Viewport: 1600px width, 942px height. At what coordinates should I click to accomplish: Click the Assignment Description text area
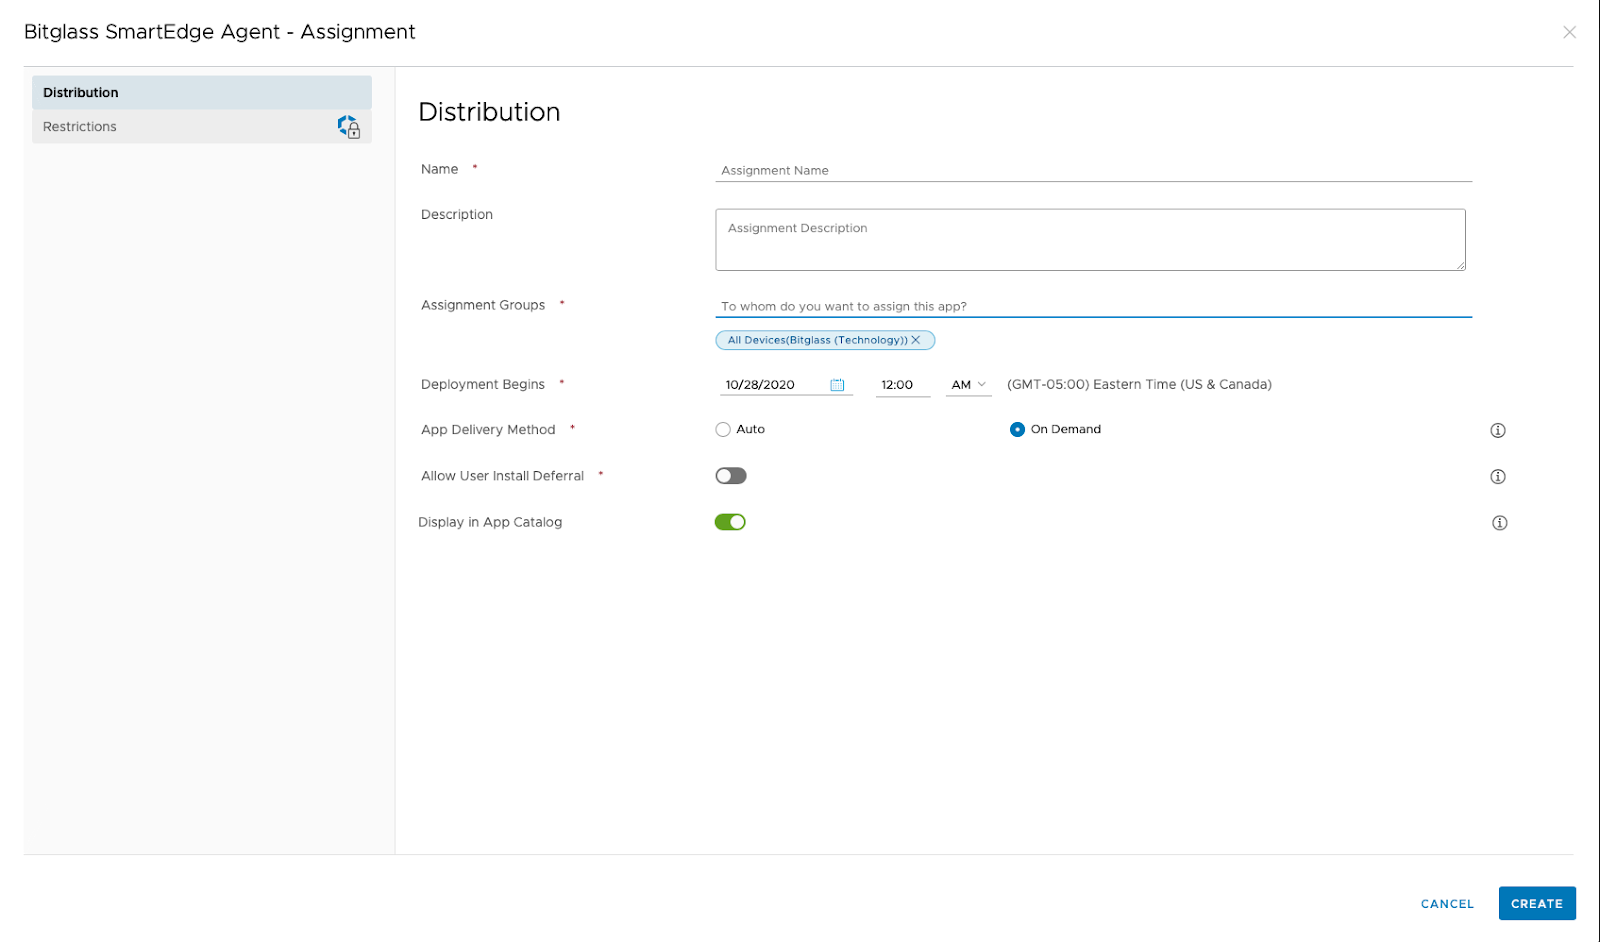[x=1090, y=240]
